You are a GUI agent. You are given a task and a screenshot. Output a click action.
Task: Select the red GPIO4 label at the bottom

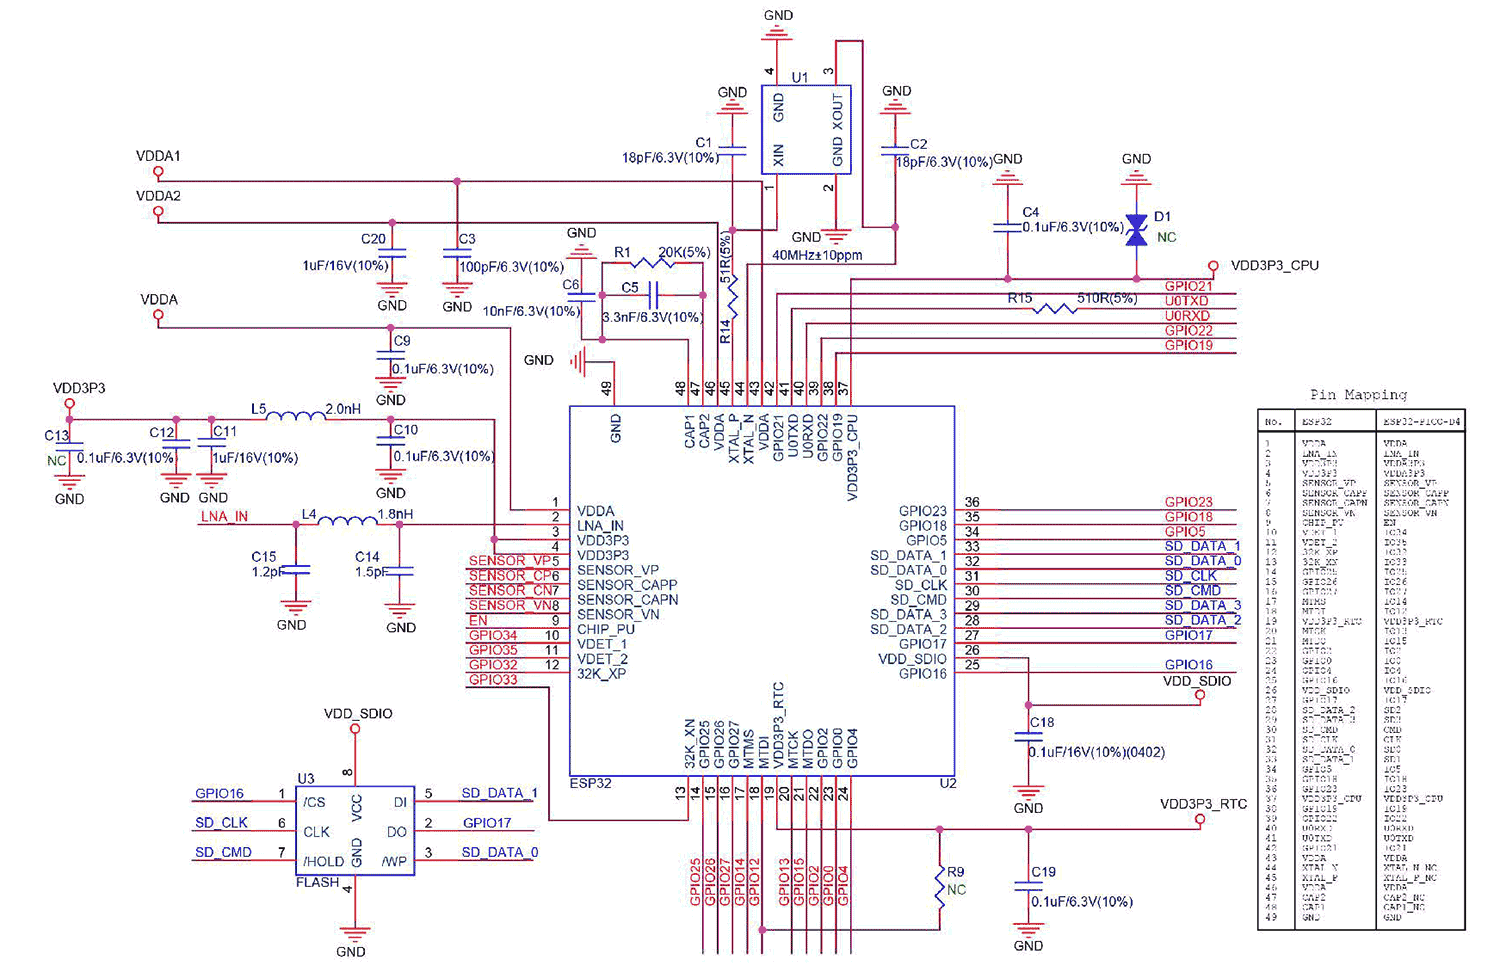(x=843, y=886)
